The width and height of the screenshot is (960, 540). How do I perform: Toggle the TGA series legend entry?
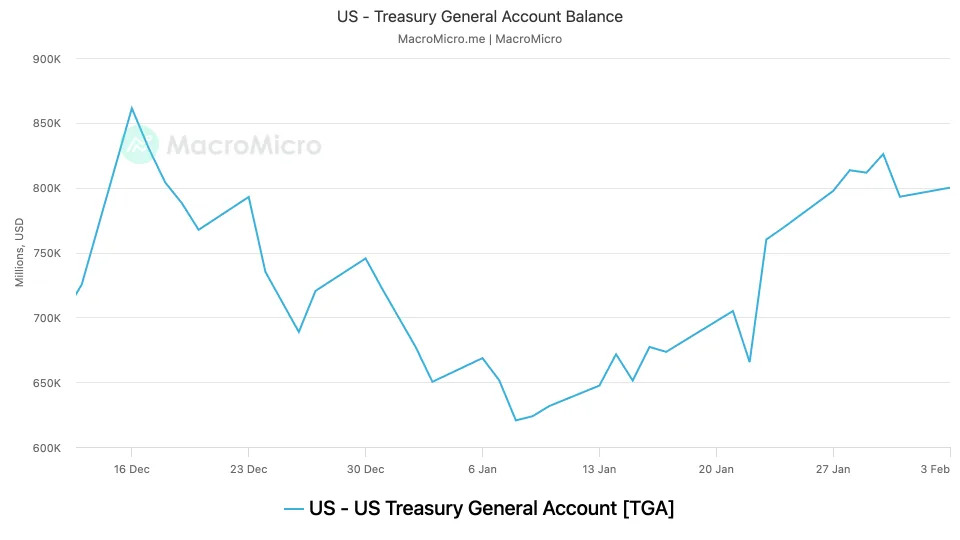pyautogui.click(x=479, y=508)
